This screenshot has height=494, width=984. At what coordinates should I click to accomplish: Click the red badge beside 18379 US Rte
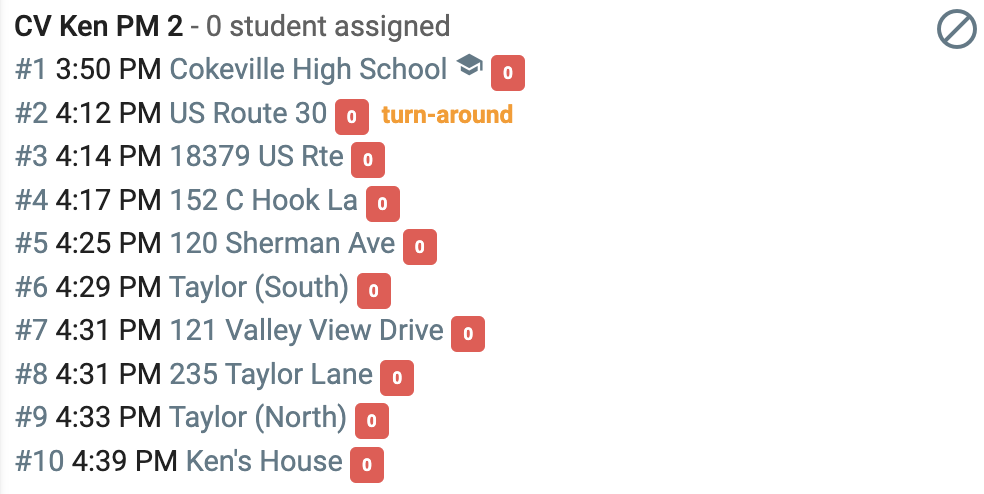pyautogui.click(x=368, y=160)
